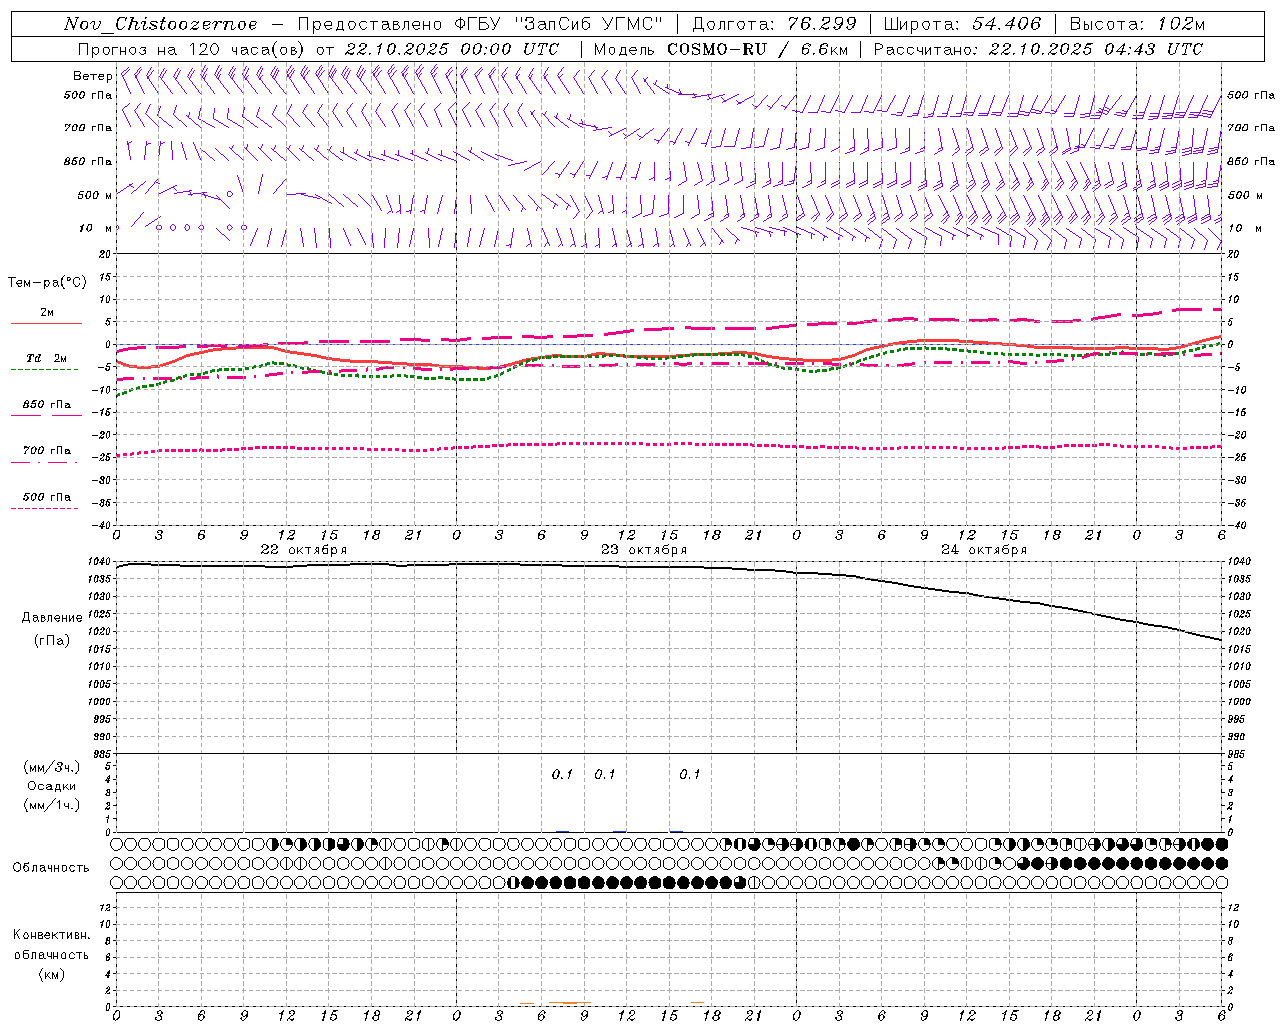Image resolution: width=1280 pixels, height=1024 pixels.
Task: Select the Td 2м dew point legend entry
Action: click(x=46, y=358)
